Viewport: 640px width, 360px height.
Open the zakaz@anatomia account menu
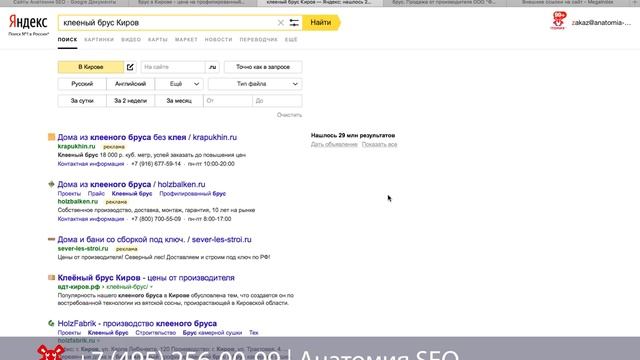601,22
